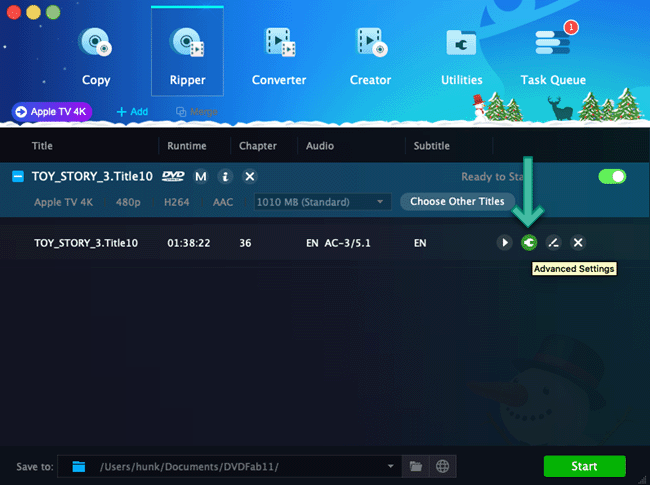Click the Add source button
650x485 pixels.
[132, 112]
